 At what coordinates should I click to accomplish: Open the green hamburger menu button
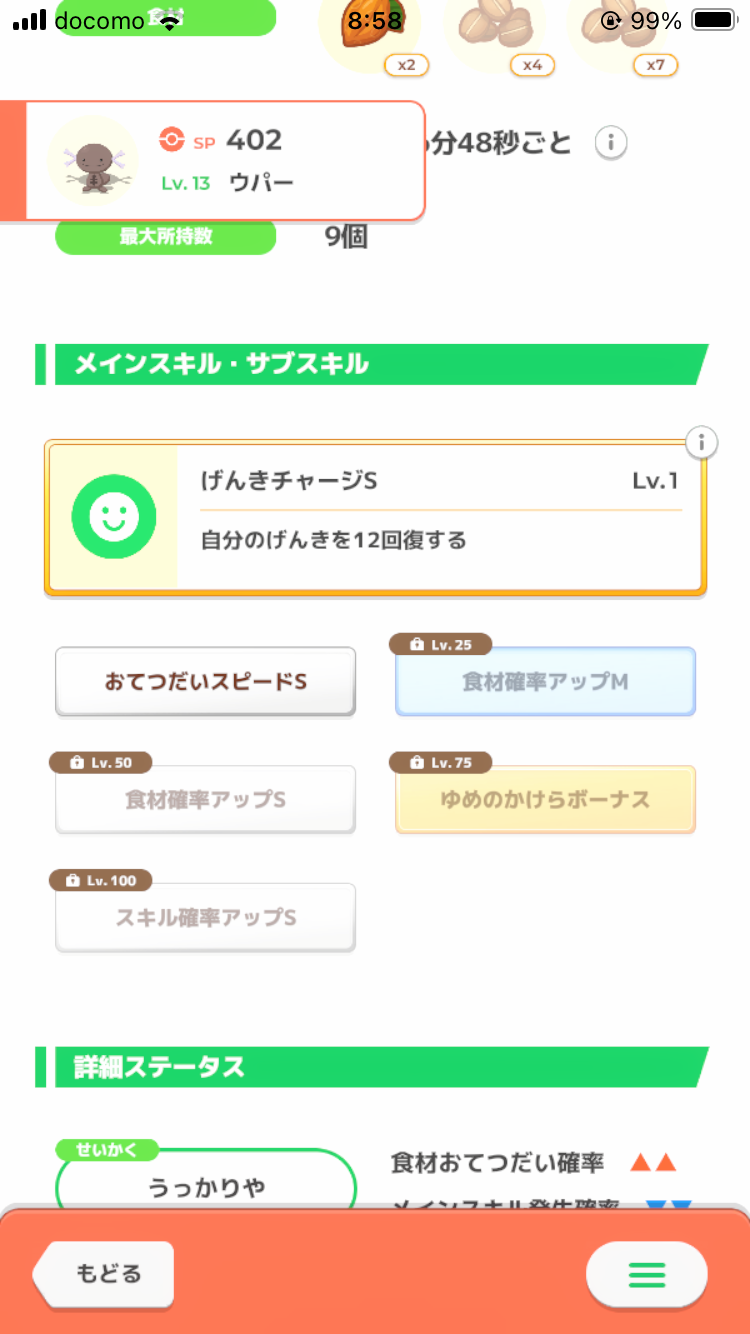tap(646, 1274)
